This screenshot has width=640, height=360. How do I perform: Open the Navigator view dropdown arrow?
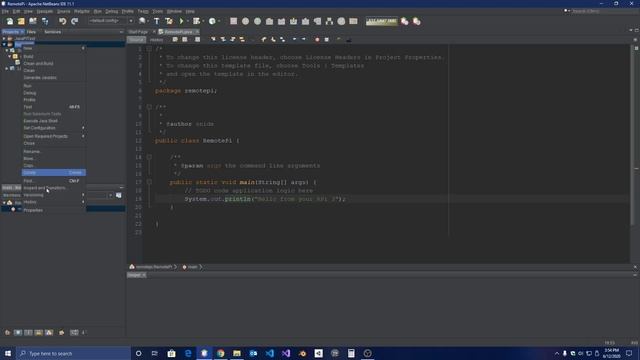click(111, 196)
